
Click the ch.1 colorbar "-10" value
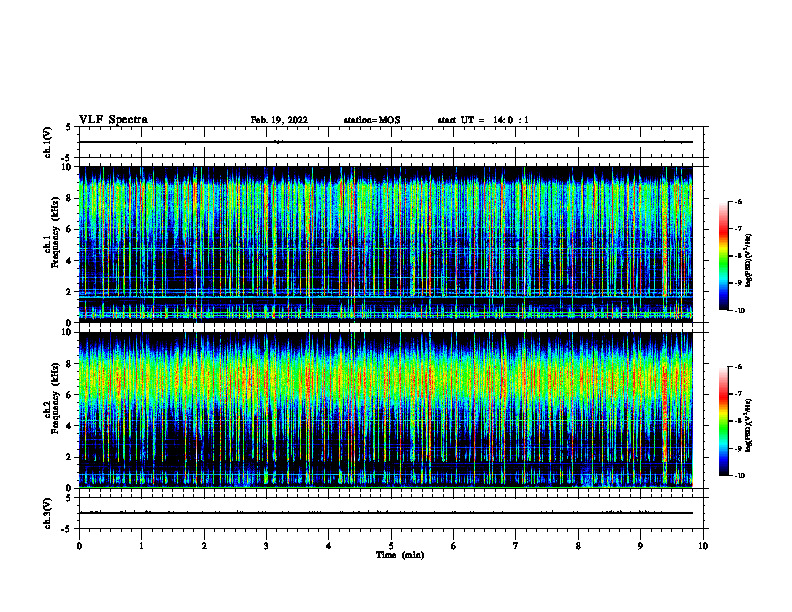(x=740, y=311)
